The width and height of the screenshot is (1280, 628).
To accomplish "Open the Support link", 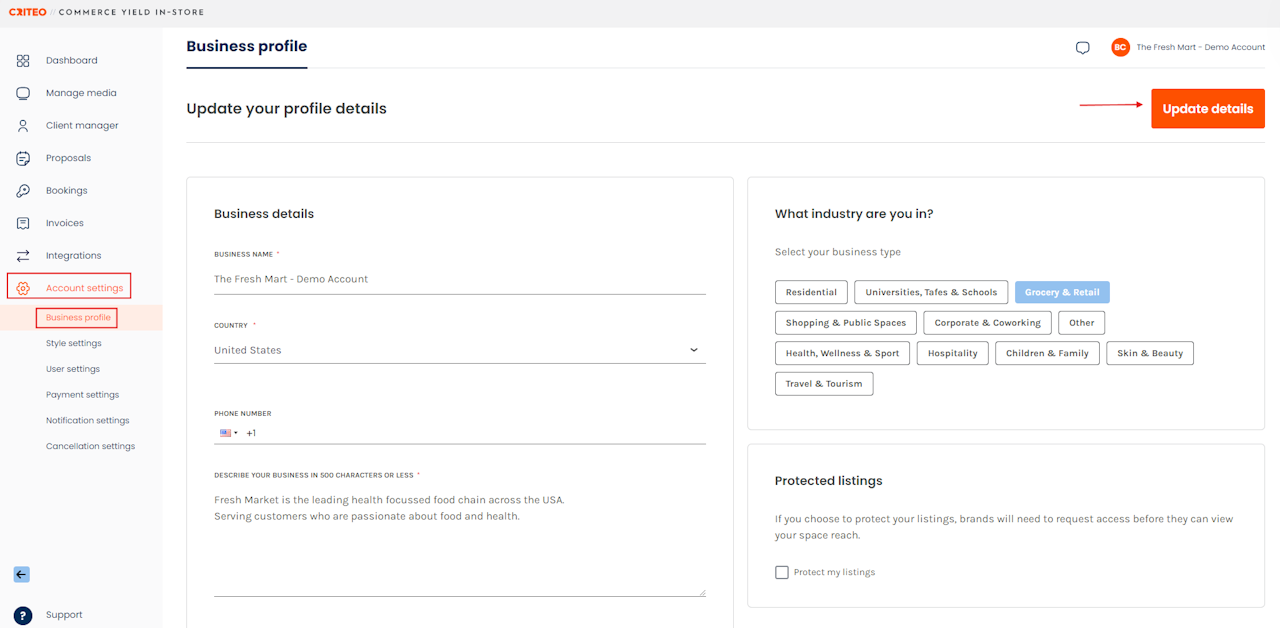I will tap(64, 615).
